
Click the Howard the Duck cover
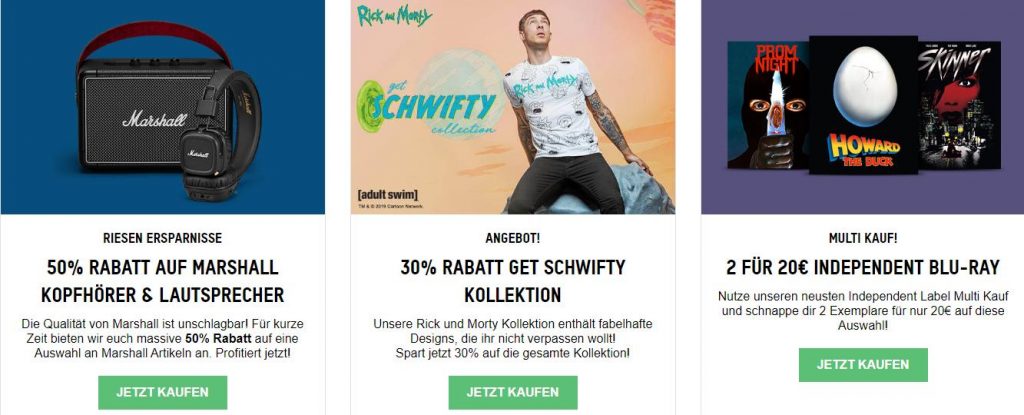[x=863, y=105]
